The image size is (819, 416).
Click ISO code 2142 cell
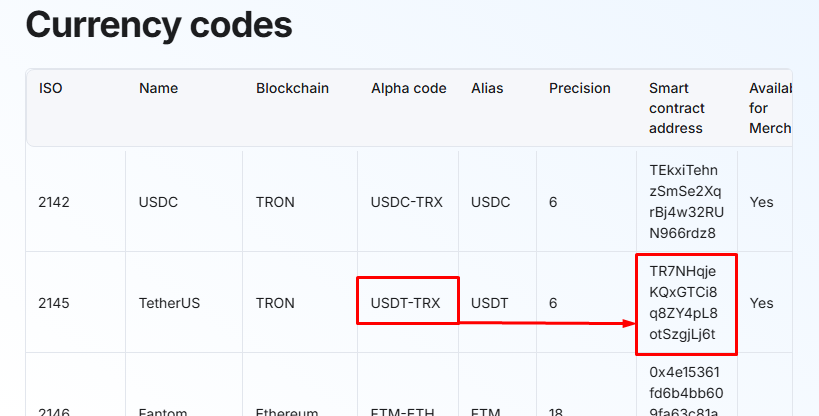(54, 202)
